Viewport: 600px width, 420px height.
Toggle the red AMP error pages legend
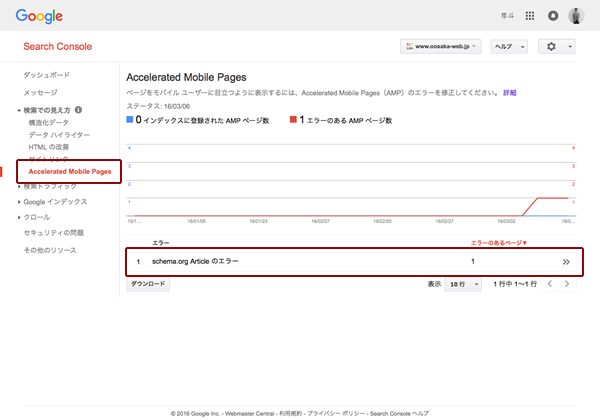(341, 120)
